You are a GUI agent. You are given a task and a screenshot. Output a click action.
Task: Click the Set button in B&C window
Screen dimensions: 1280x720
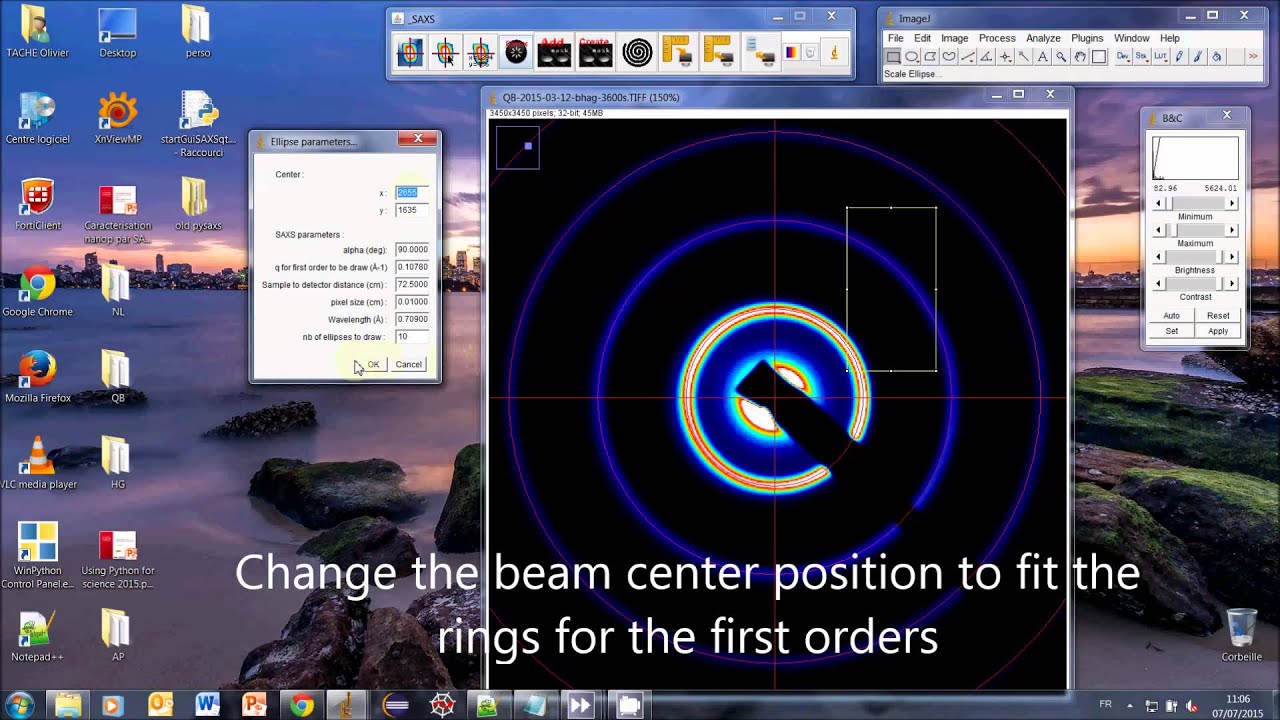point(1171,331)
